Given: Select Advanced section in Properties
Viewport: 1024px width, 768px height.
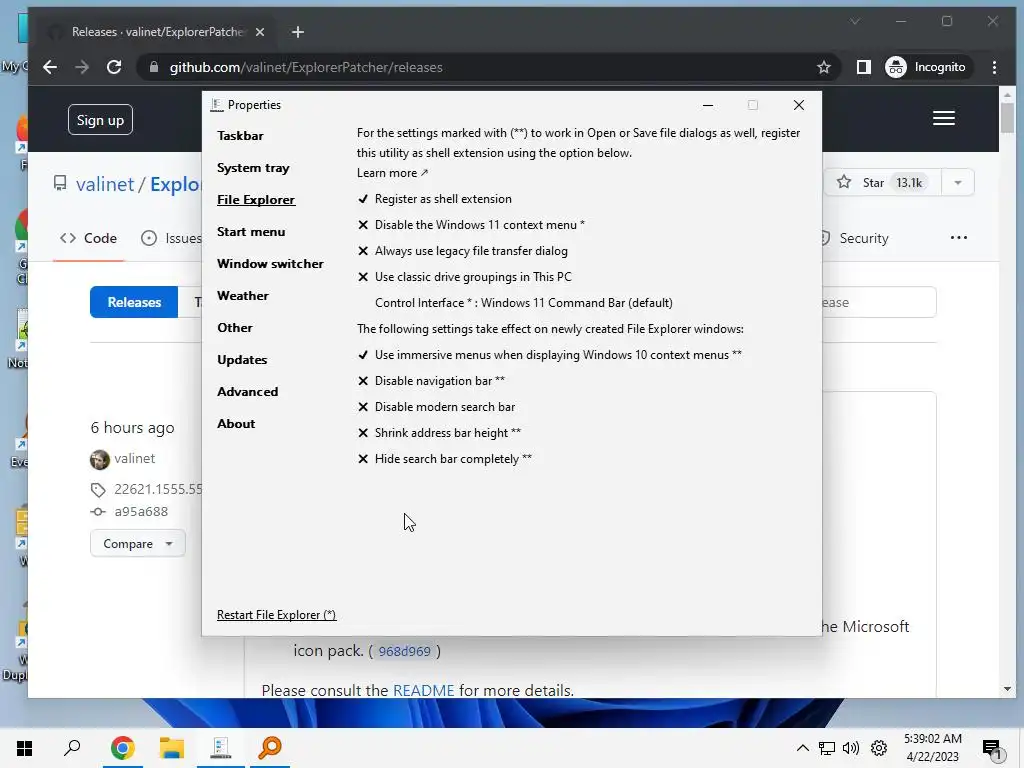Looking at the screenshot, I should [248, 392].
